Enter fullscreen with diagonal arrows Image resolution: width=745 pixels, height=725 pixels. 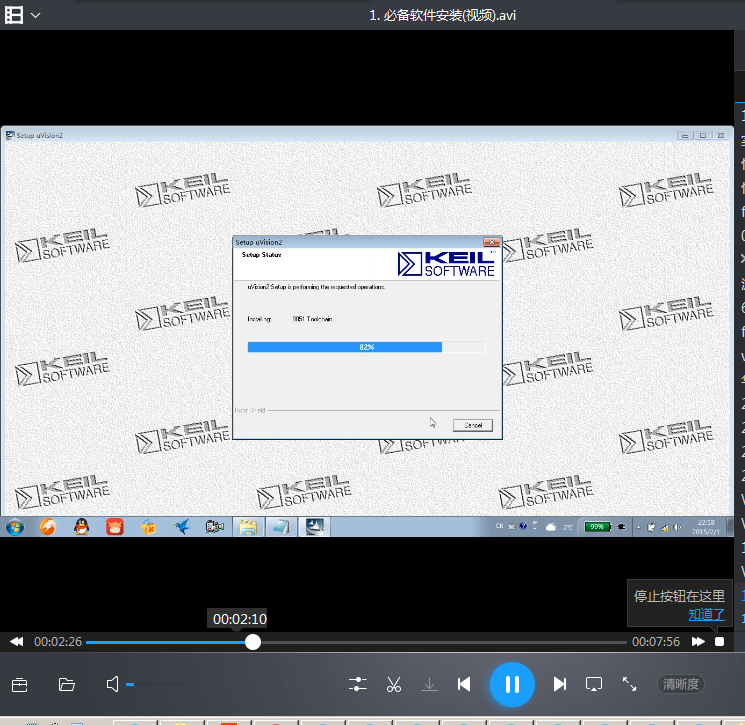pyautogui.click(x=630, y=684)
